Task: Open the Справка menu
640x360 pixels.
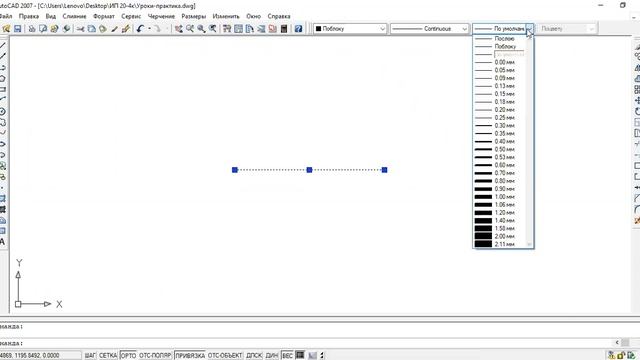Action: [x=279, y=16]
